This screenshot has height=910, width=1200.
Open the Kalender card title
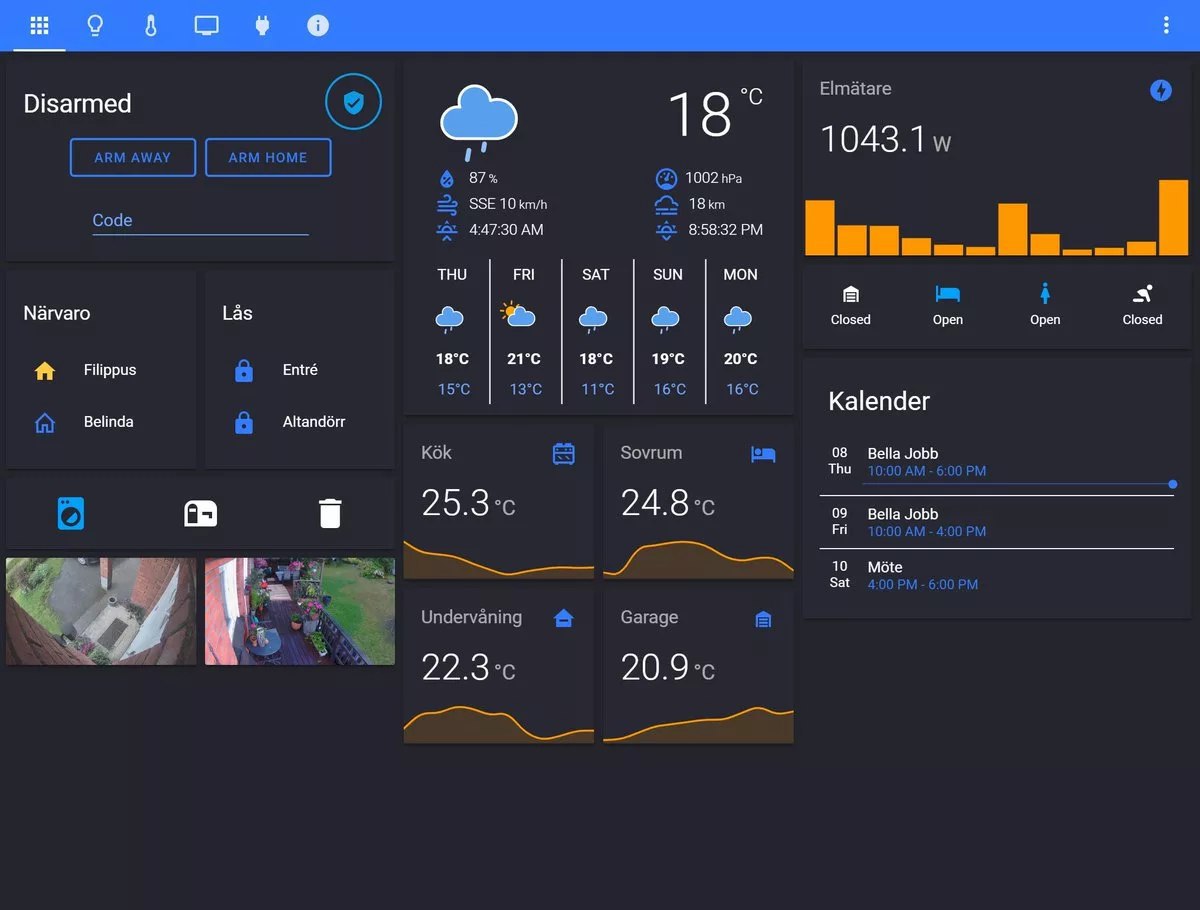(879, 401)
